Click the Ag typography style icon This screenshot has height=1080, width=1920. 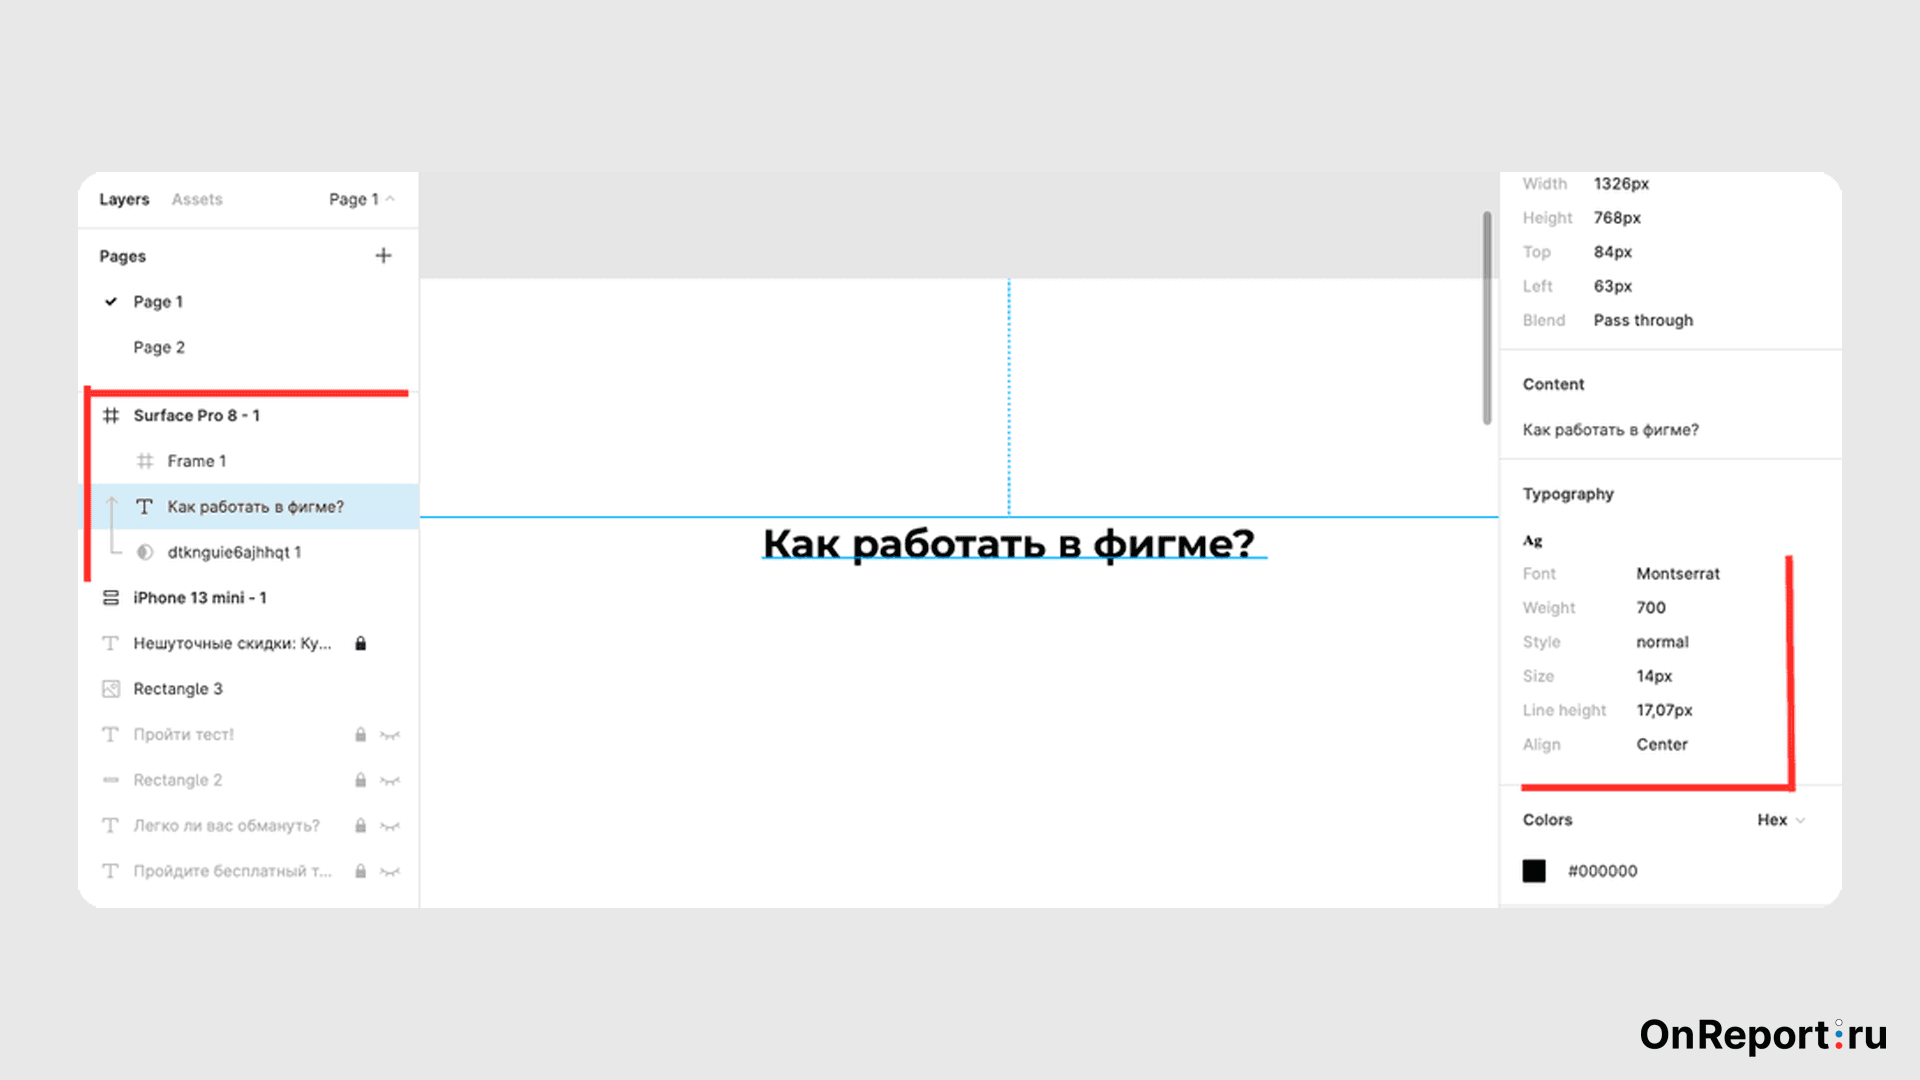tap(1533, 541)
